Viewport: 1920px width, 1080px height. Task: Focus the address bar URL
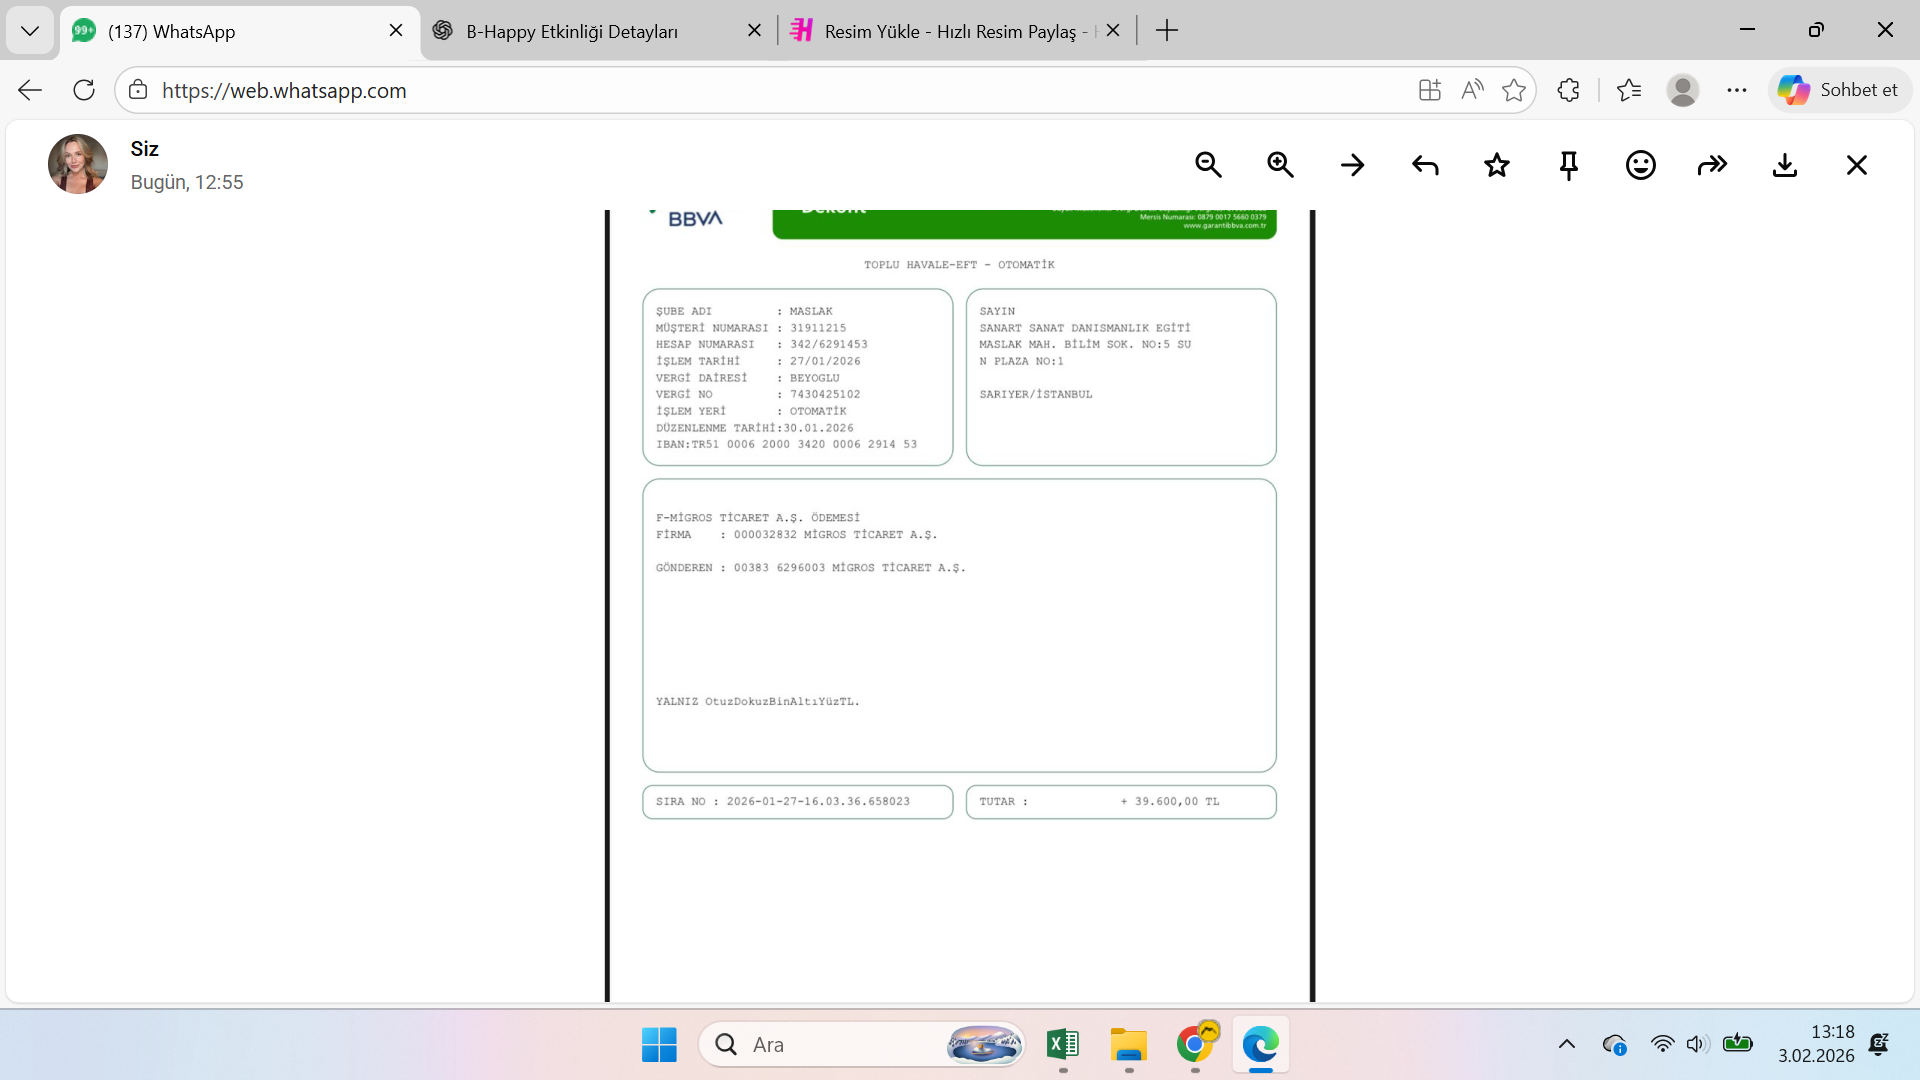tap(284, 90)
